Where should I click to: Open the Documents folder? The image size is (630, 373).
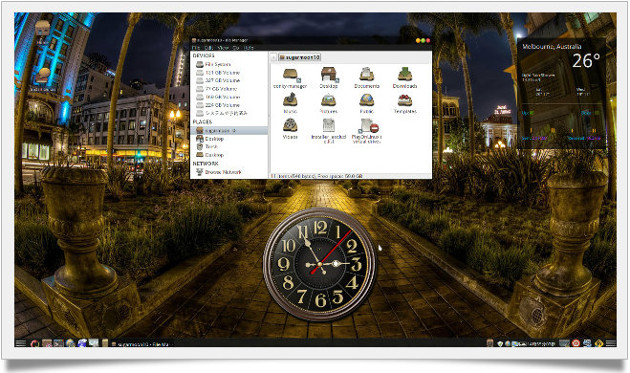pyautogui.click(x=366, y=78)
